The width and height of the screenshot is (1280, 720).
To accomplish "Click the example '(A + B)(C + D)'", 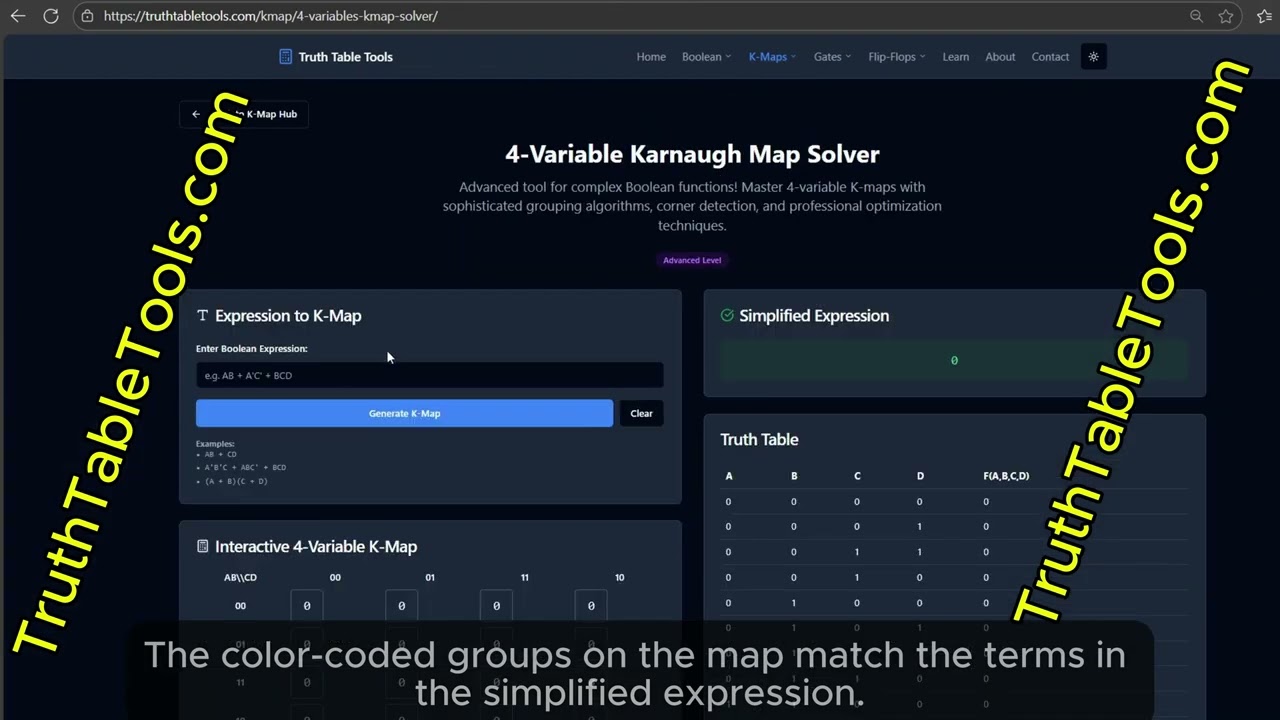I will point(236,481).
